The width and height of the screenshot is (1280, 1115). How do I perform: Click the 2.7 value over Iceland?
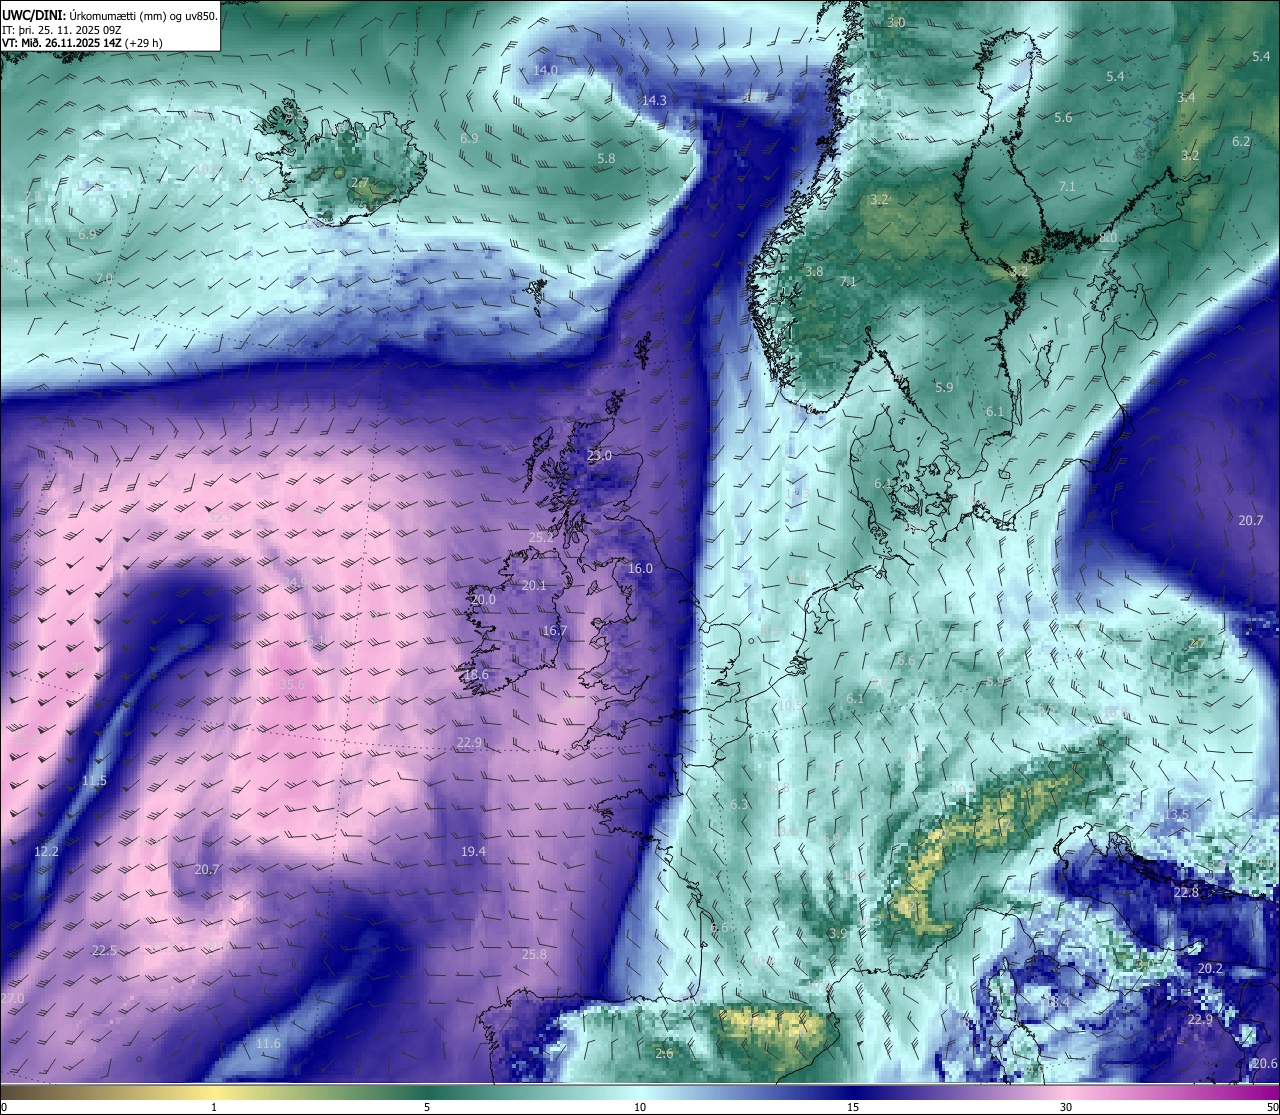click(359, 183)
